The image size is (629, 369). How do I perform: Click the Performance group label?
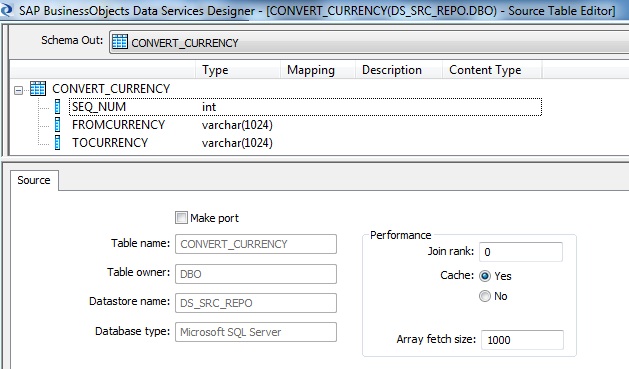[400, 235]
